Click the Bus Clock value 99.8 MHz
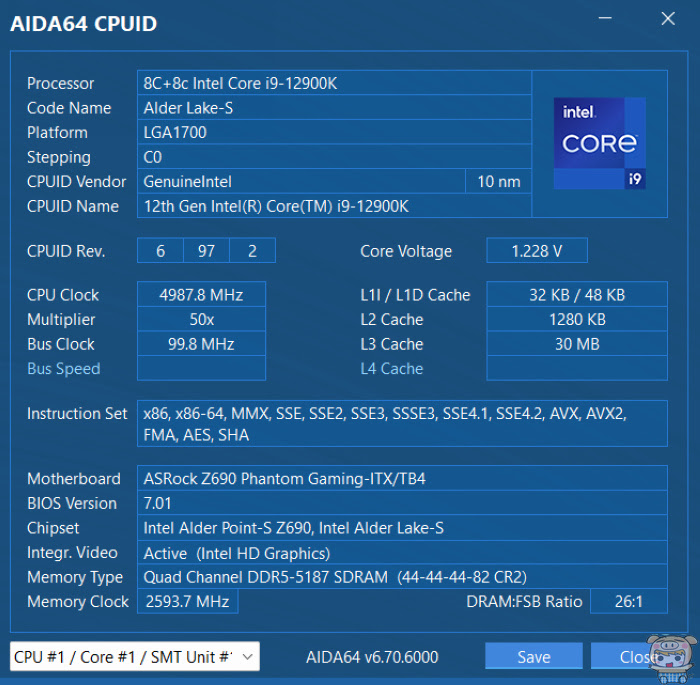700x685 pixels. [x=201, y=343]
